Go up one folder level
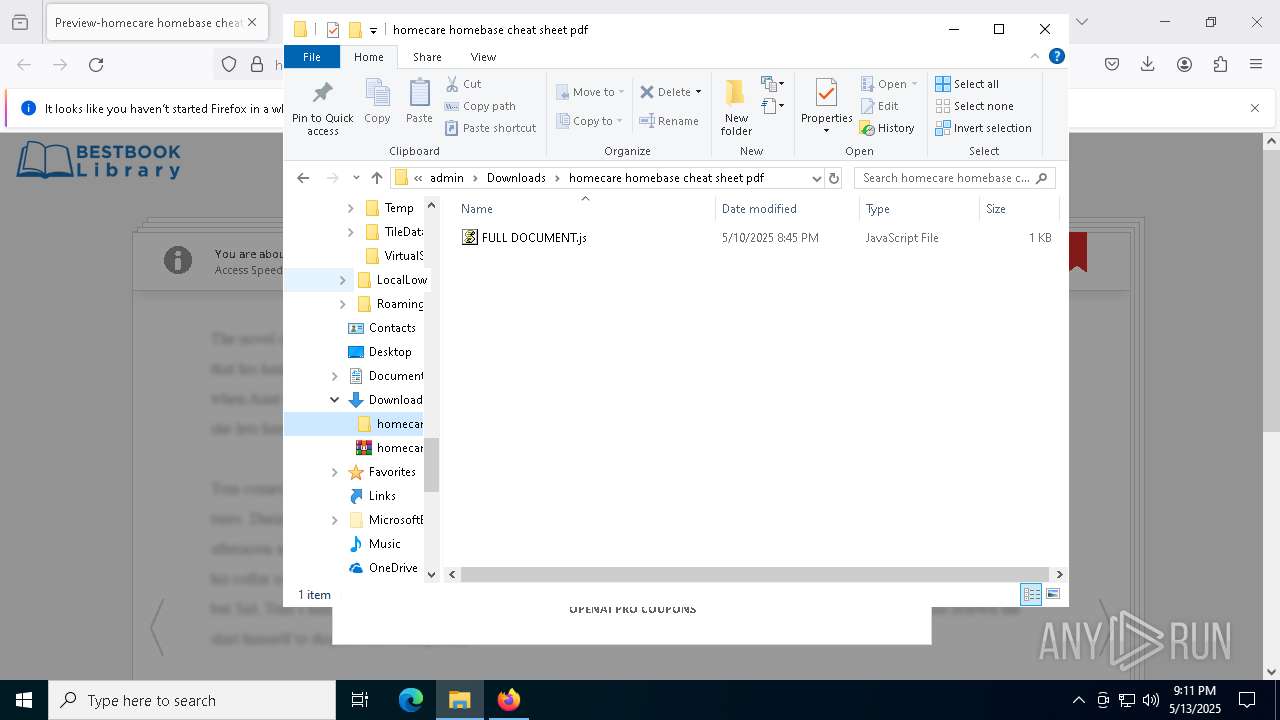 (376, 178)
